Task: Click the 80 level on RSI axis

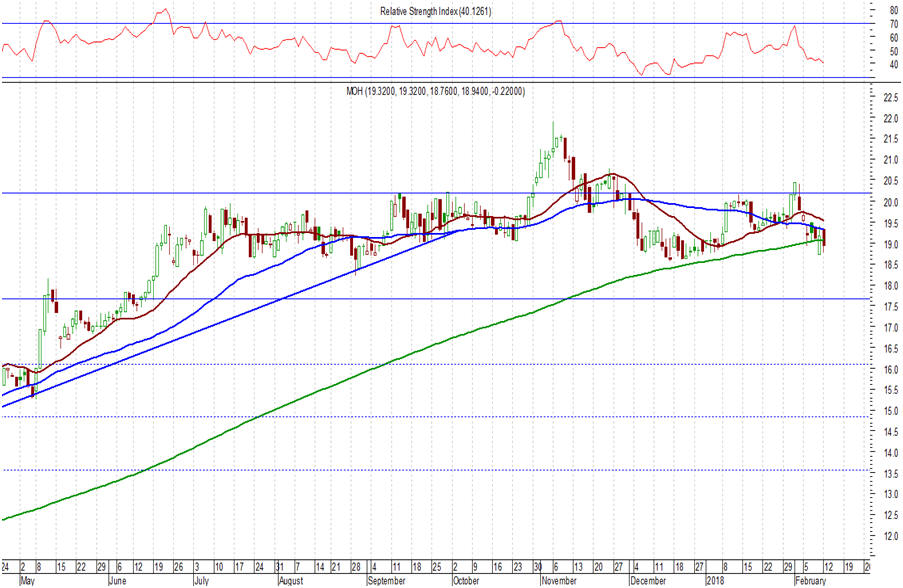Action: [x=879, y=10]
